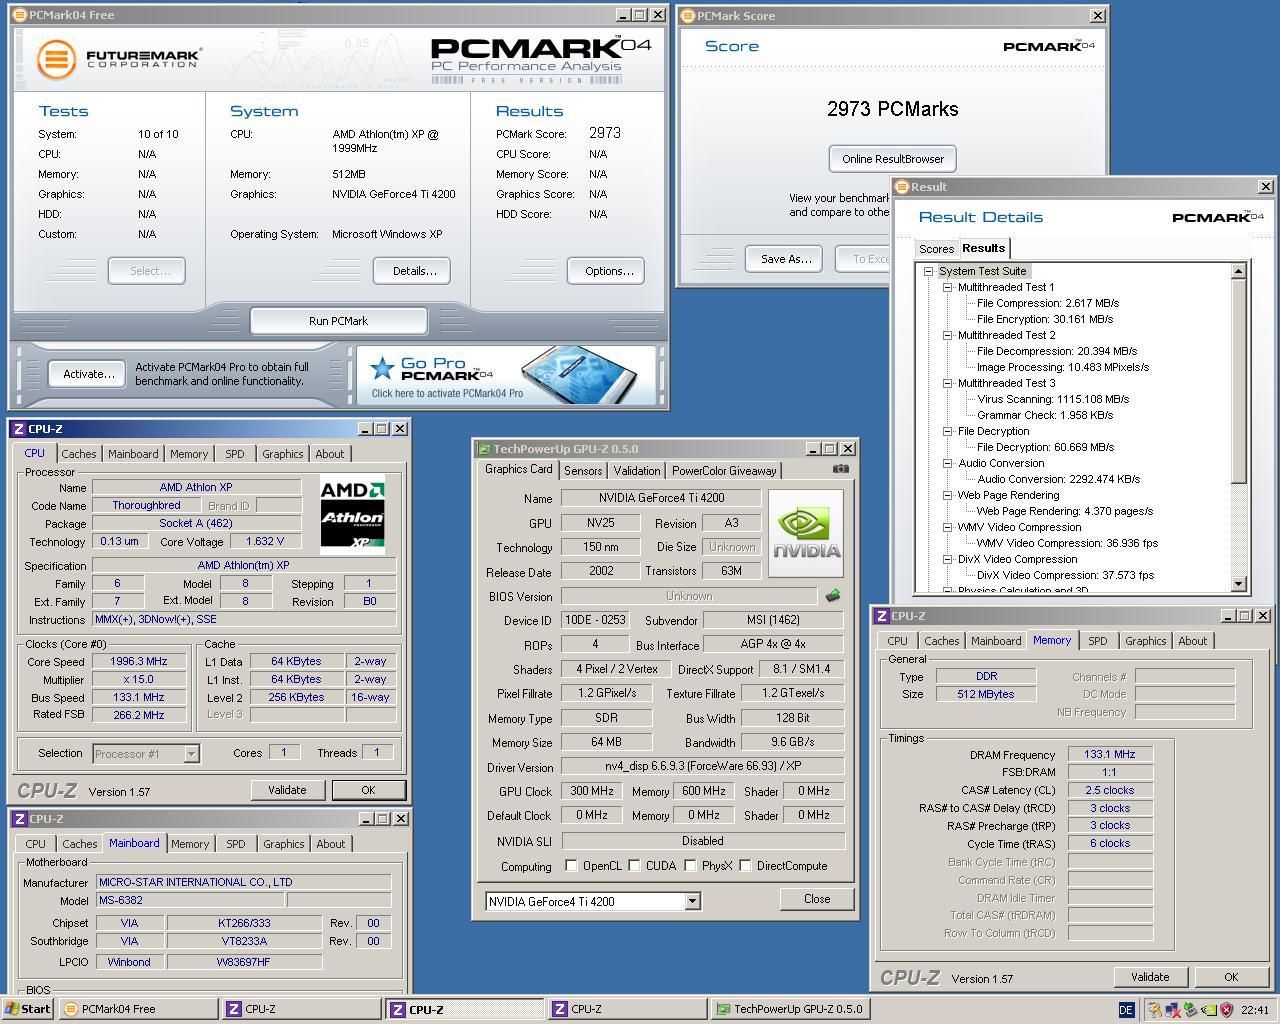1280x1024 pixels.
Task: Open the SPD tab in the CPU-Z Memory window
Action: [x=1097, y=641]
